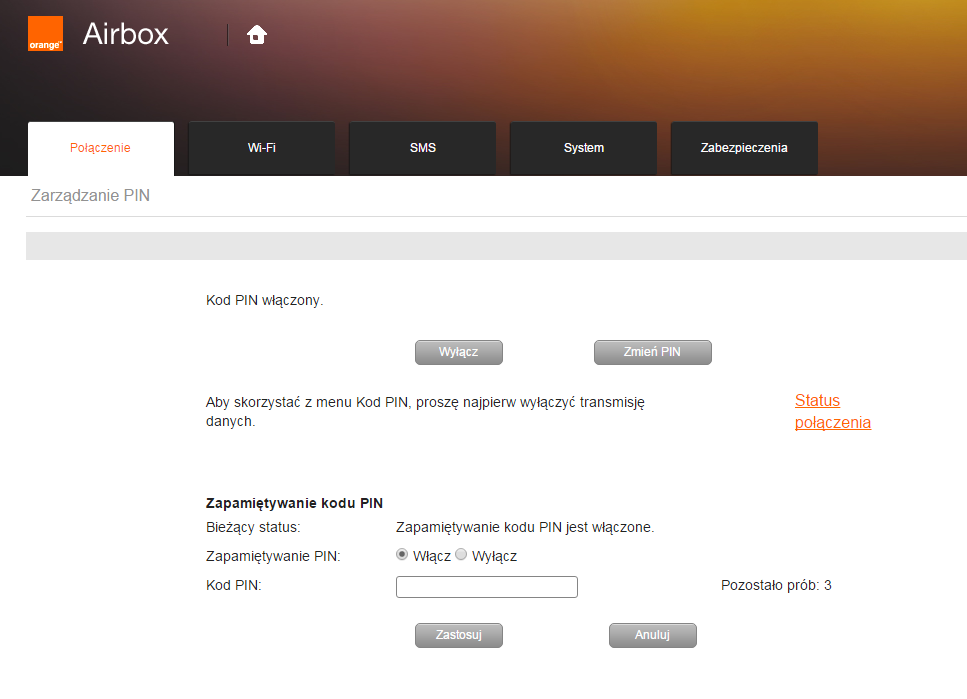Image resolution: width=967 pixels, height=699 pixels.
Task: Click the Pozostało prób counter text
Action: (776, 585)
